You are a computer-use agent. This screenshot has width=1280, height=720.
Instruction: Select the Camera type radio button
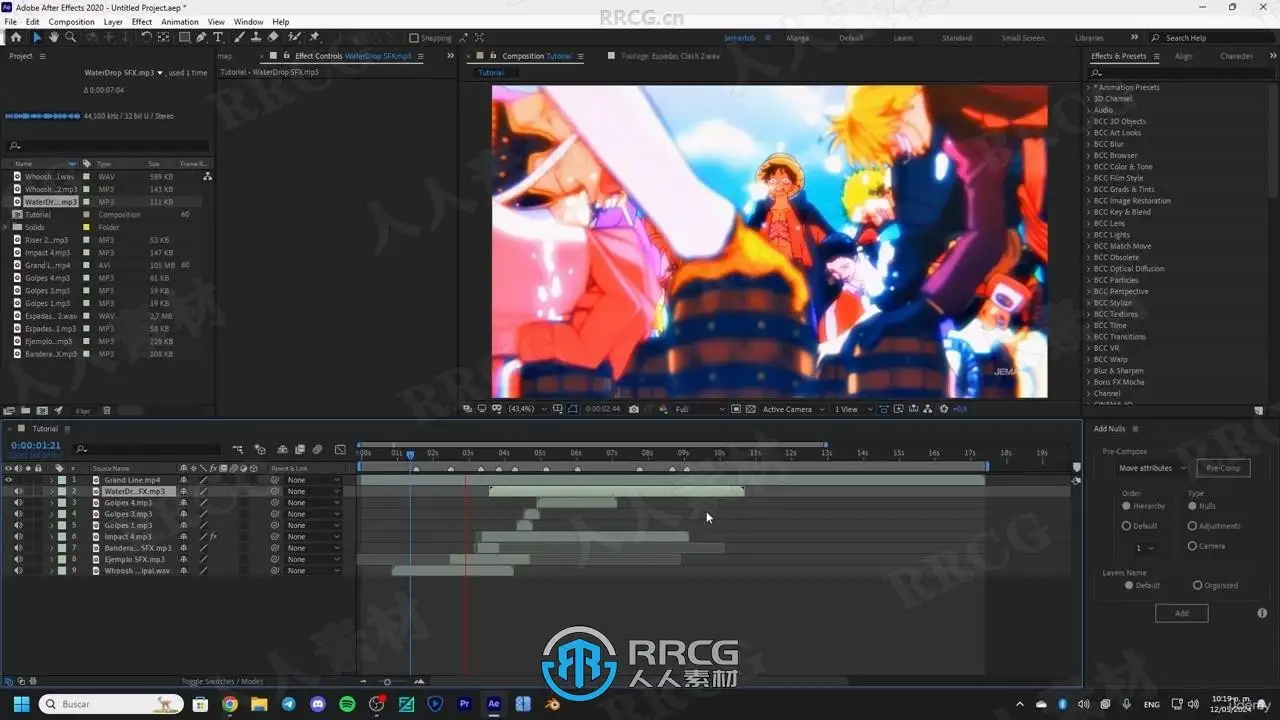pos(1192,546)
